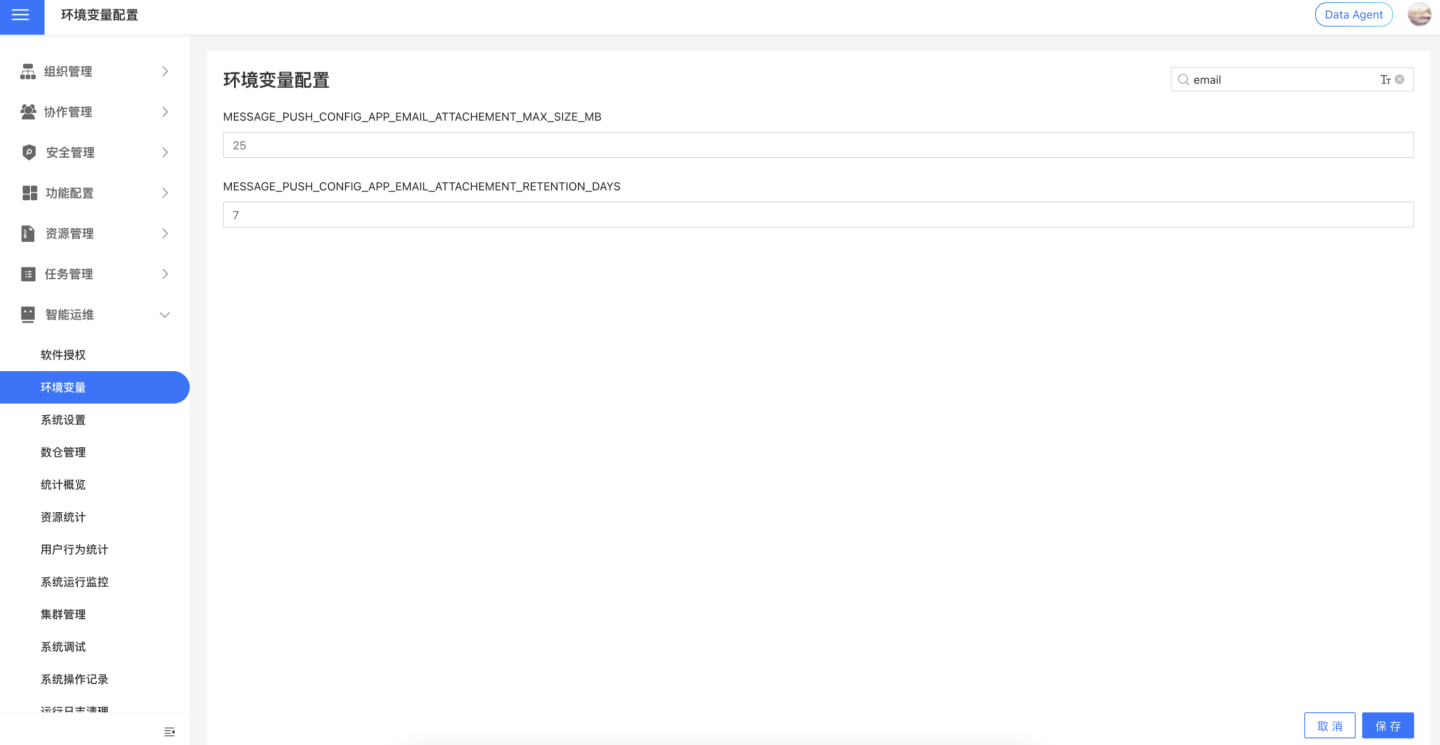Expand the 任务管理 chevron

click(x=165, y=274)
